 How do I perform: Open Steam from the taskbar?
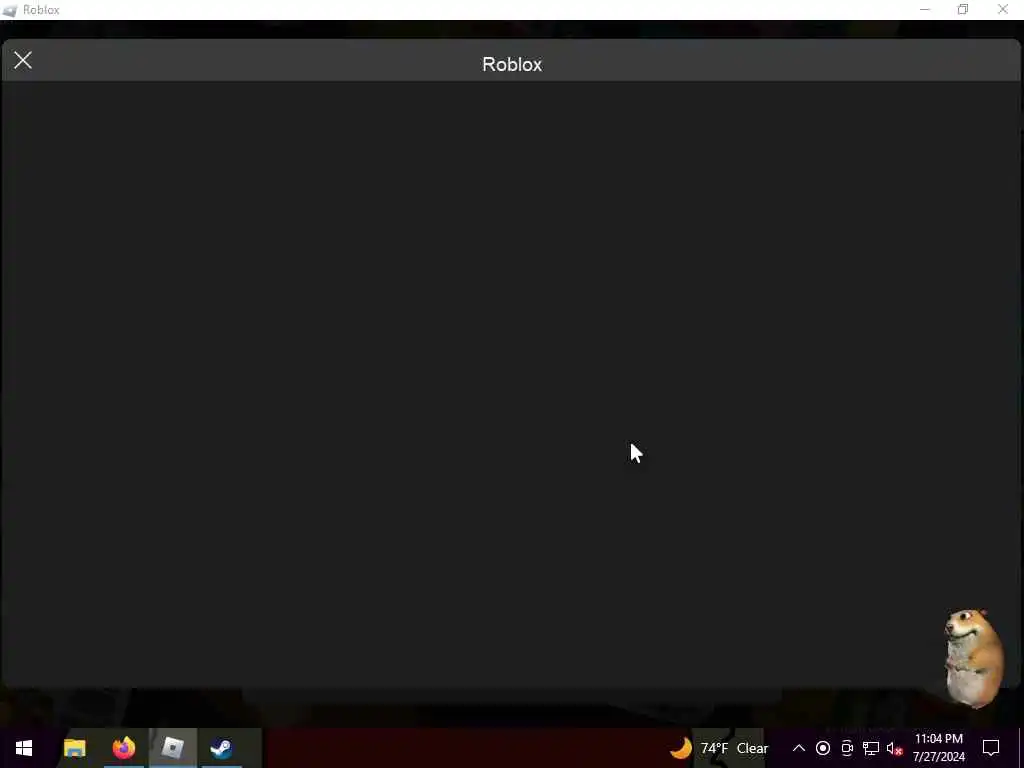[x=221, y=748]
